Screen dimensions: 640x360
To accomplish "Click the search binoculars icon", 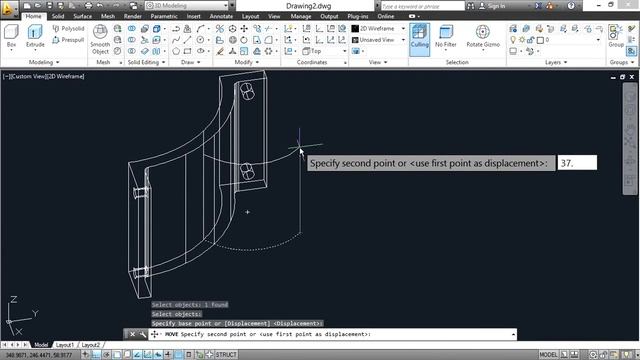I will tap(471, 6).
